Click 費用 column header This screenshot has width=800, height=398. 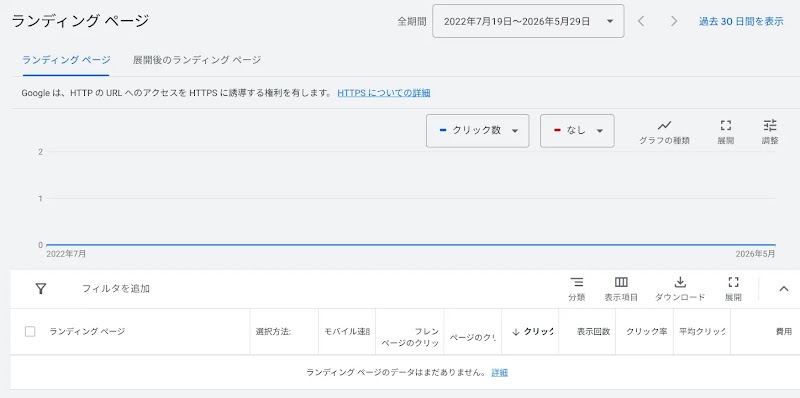784,332
